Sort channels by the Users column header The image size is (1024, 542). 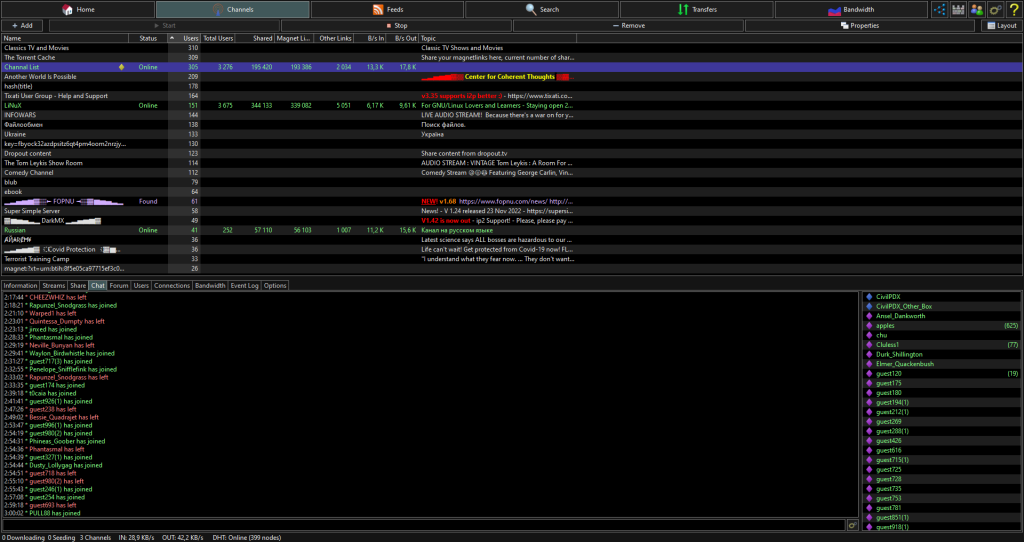(x=184, y=39)
